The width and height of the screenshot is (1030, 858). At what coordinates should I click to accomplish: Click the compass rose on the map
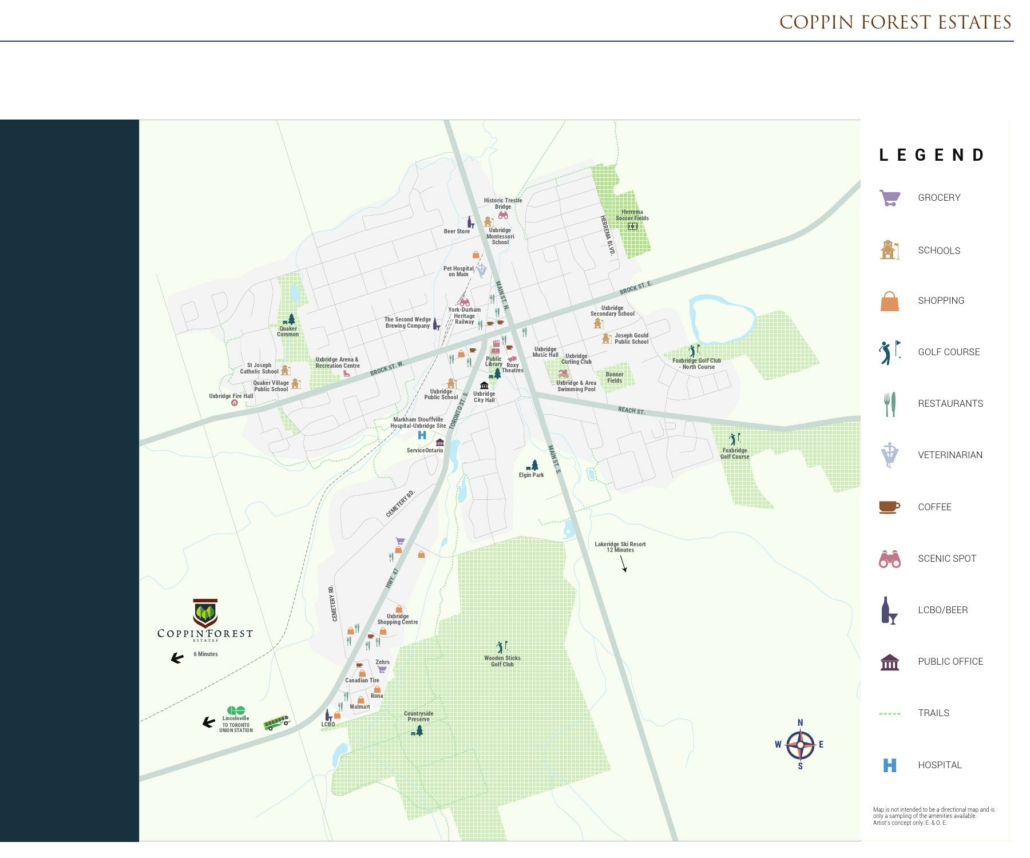(x=800, y=744)
